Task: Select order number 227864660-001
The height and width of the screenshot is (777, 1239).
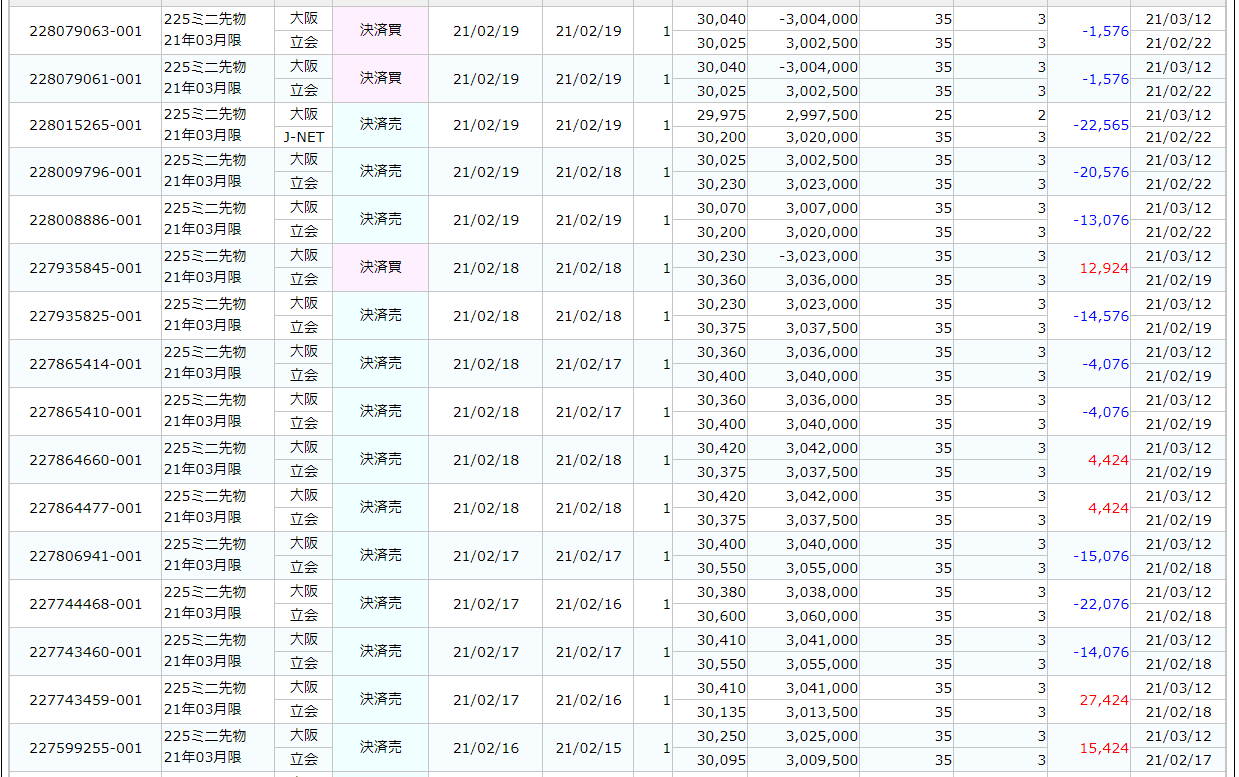Action: coord(86,460)
